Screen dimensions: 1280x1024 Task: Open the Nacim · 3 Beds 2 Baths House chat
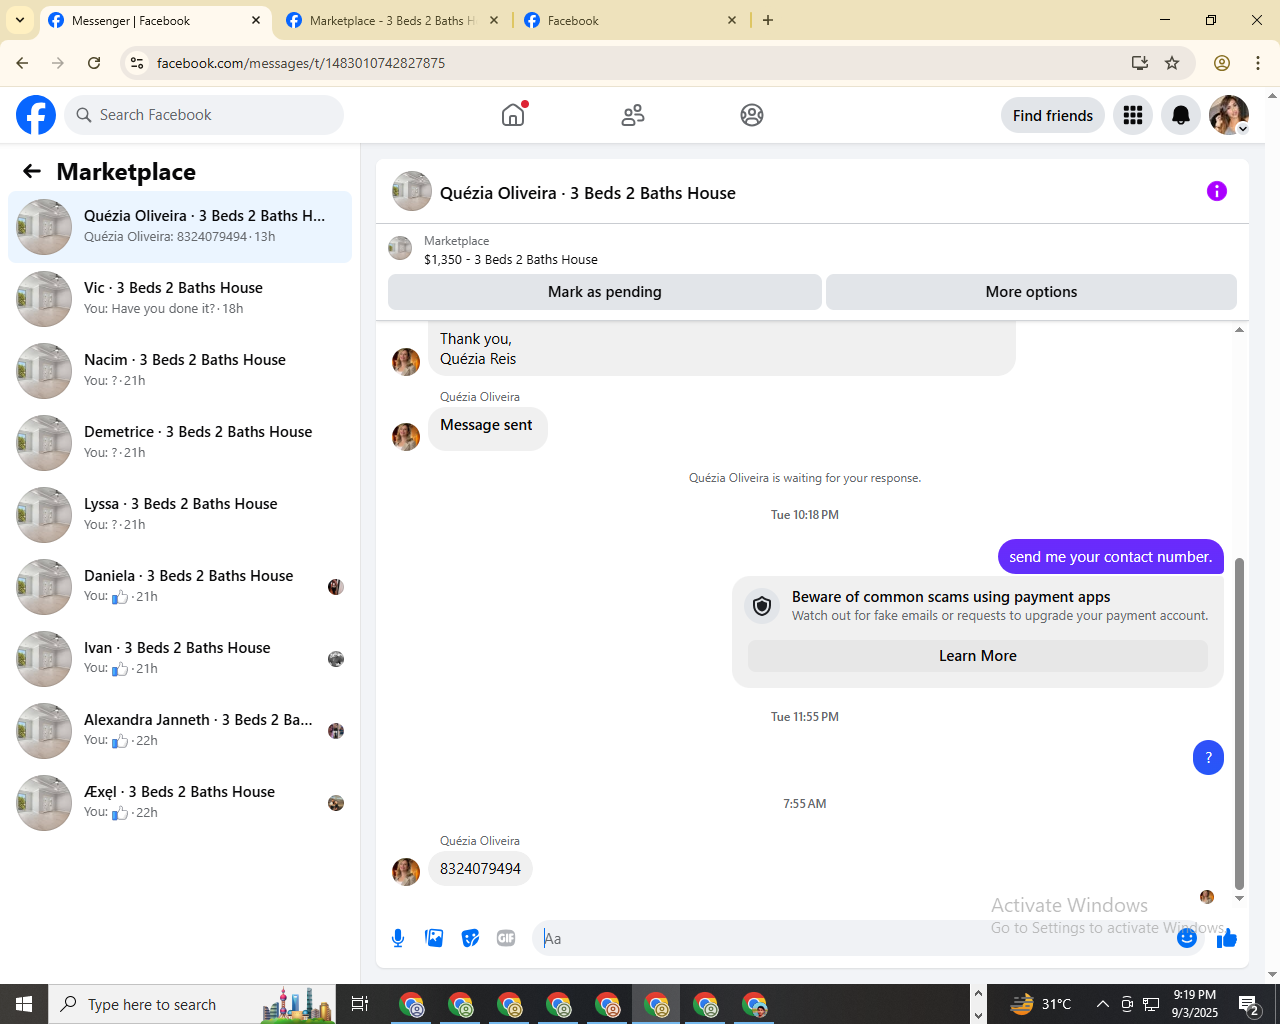[x=180, y=371]
